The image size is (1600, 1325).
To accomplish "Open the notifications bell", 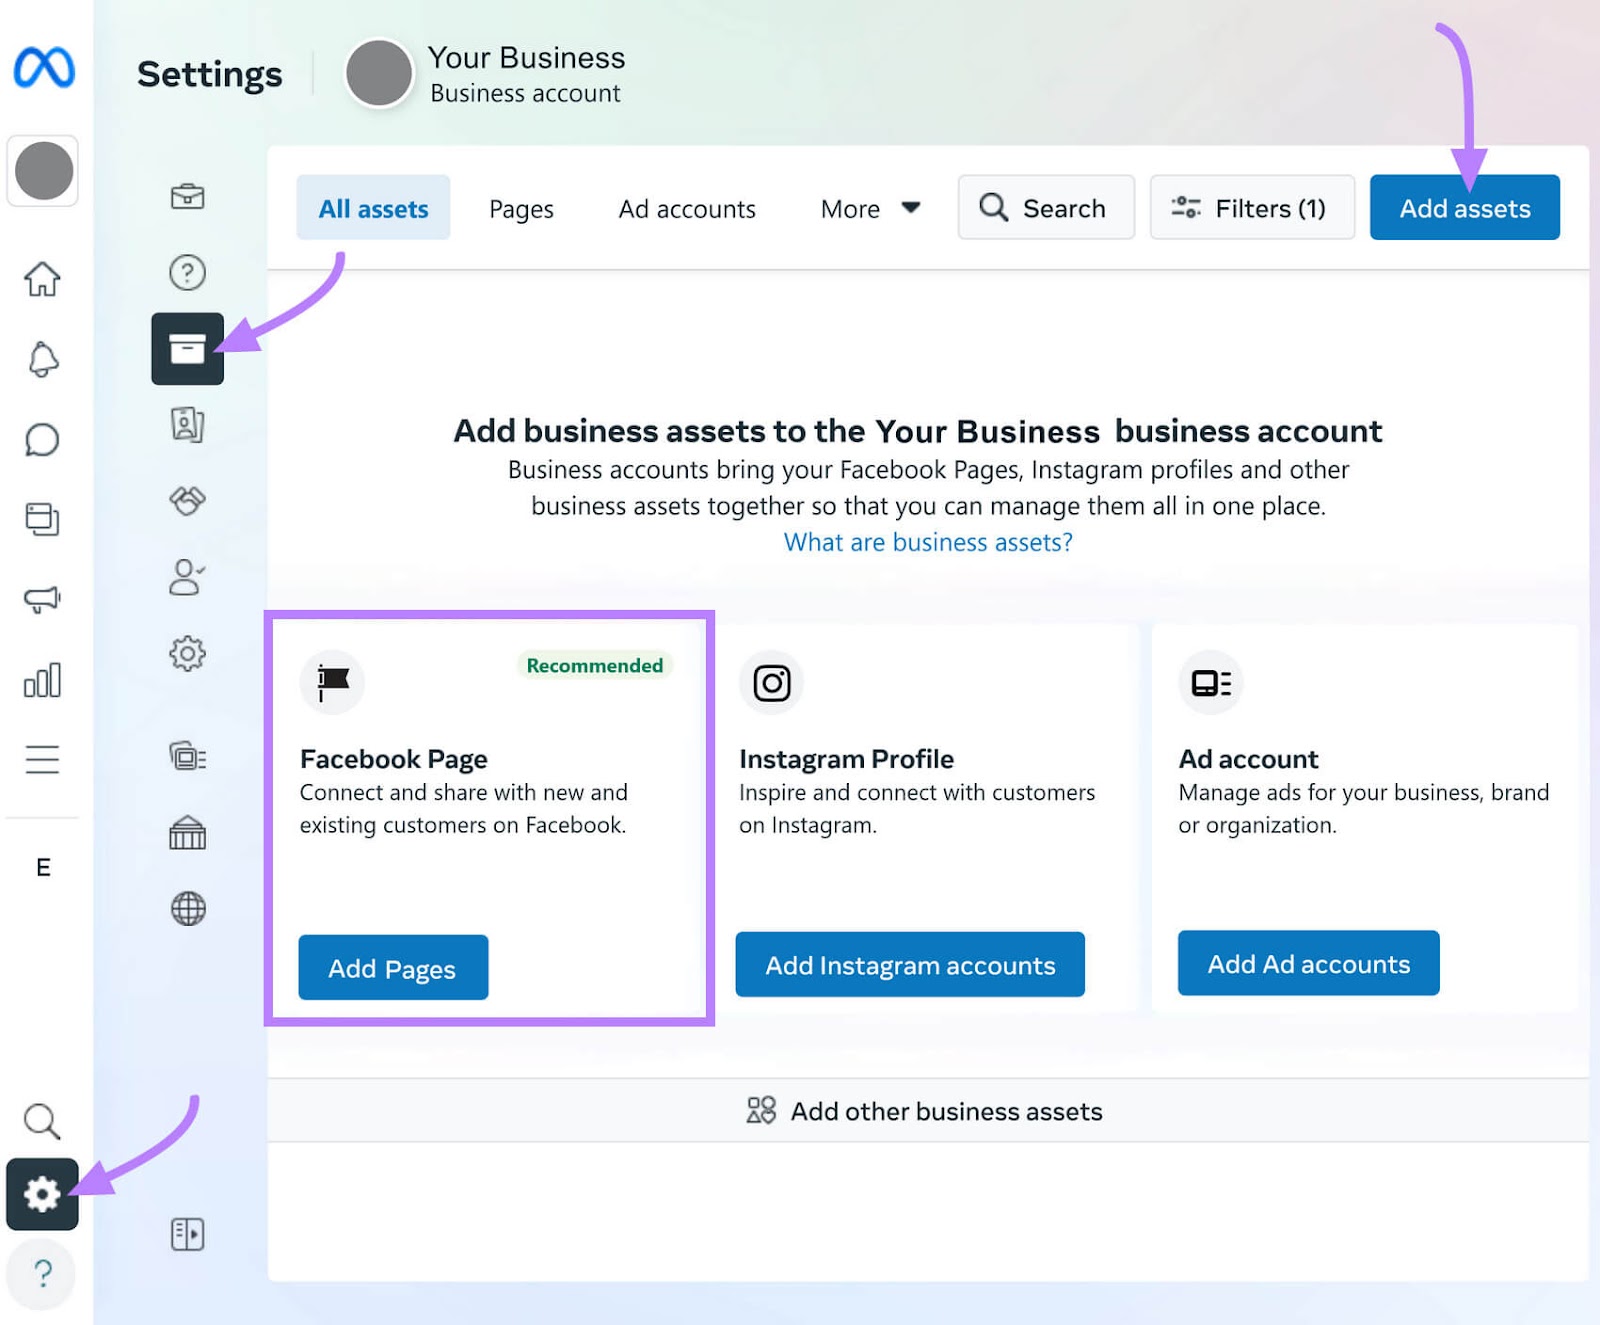I will (x=43, y=361).
